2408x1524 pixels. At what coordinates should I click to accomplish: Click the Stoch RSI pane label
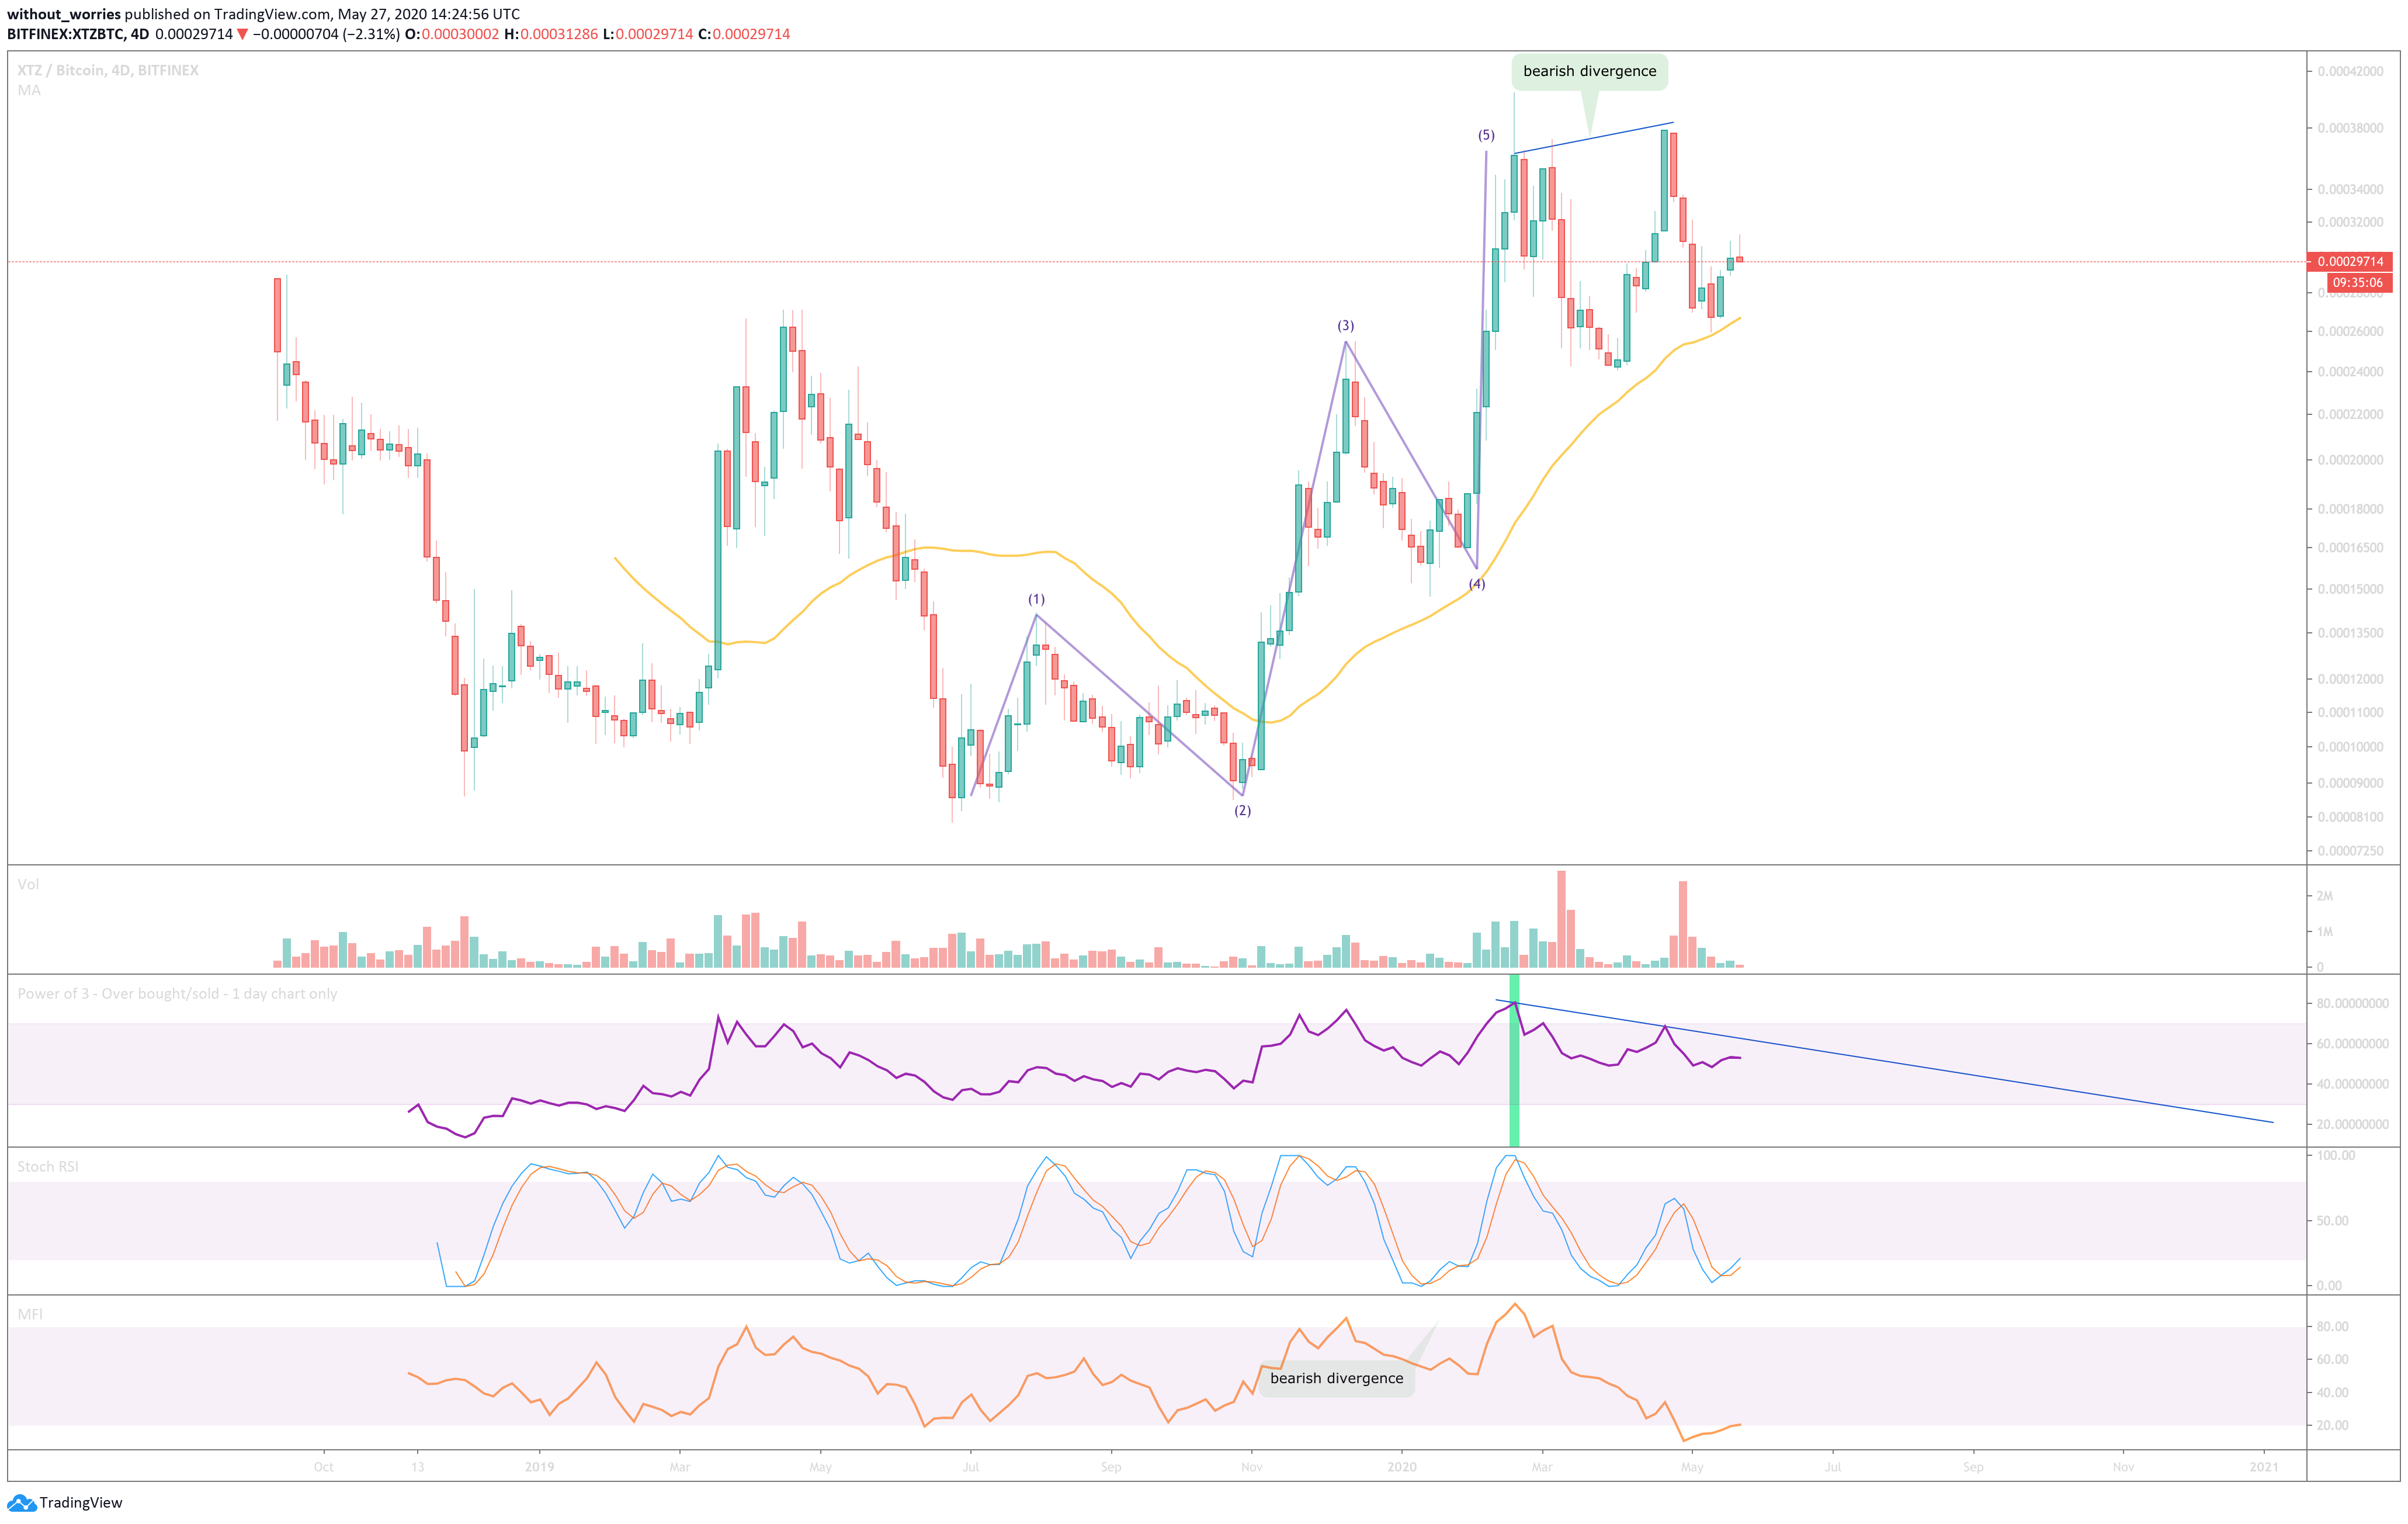48,1166
